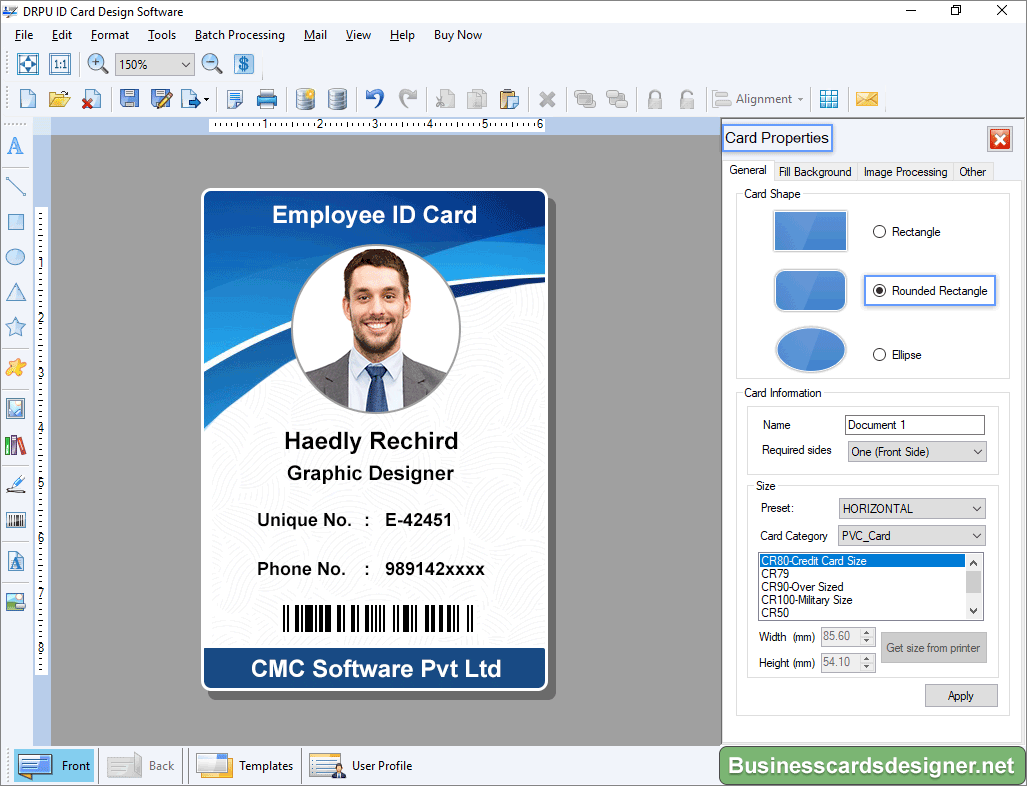Viewport: 1027px width, 786px height.
Task: Click the Lock padlock icon
Action: [654, 99]
